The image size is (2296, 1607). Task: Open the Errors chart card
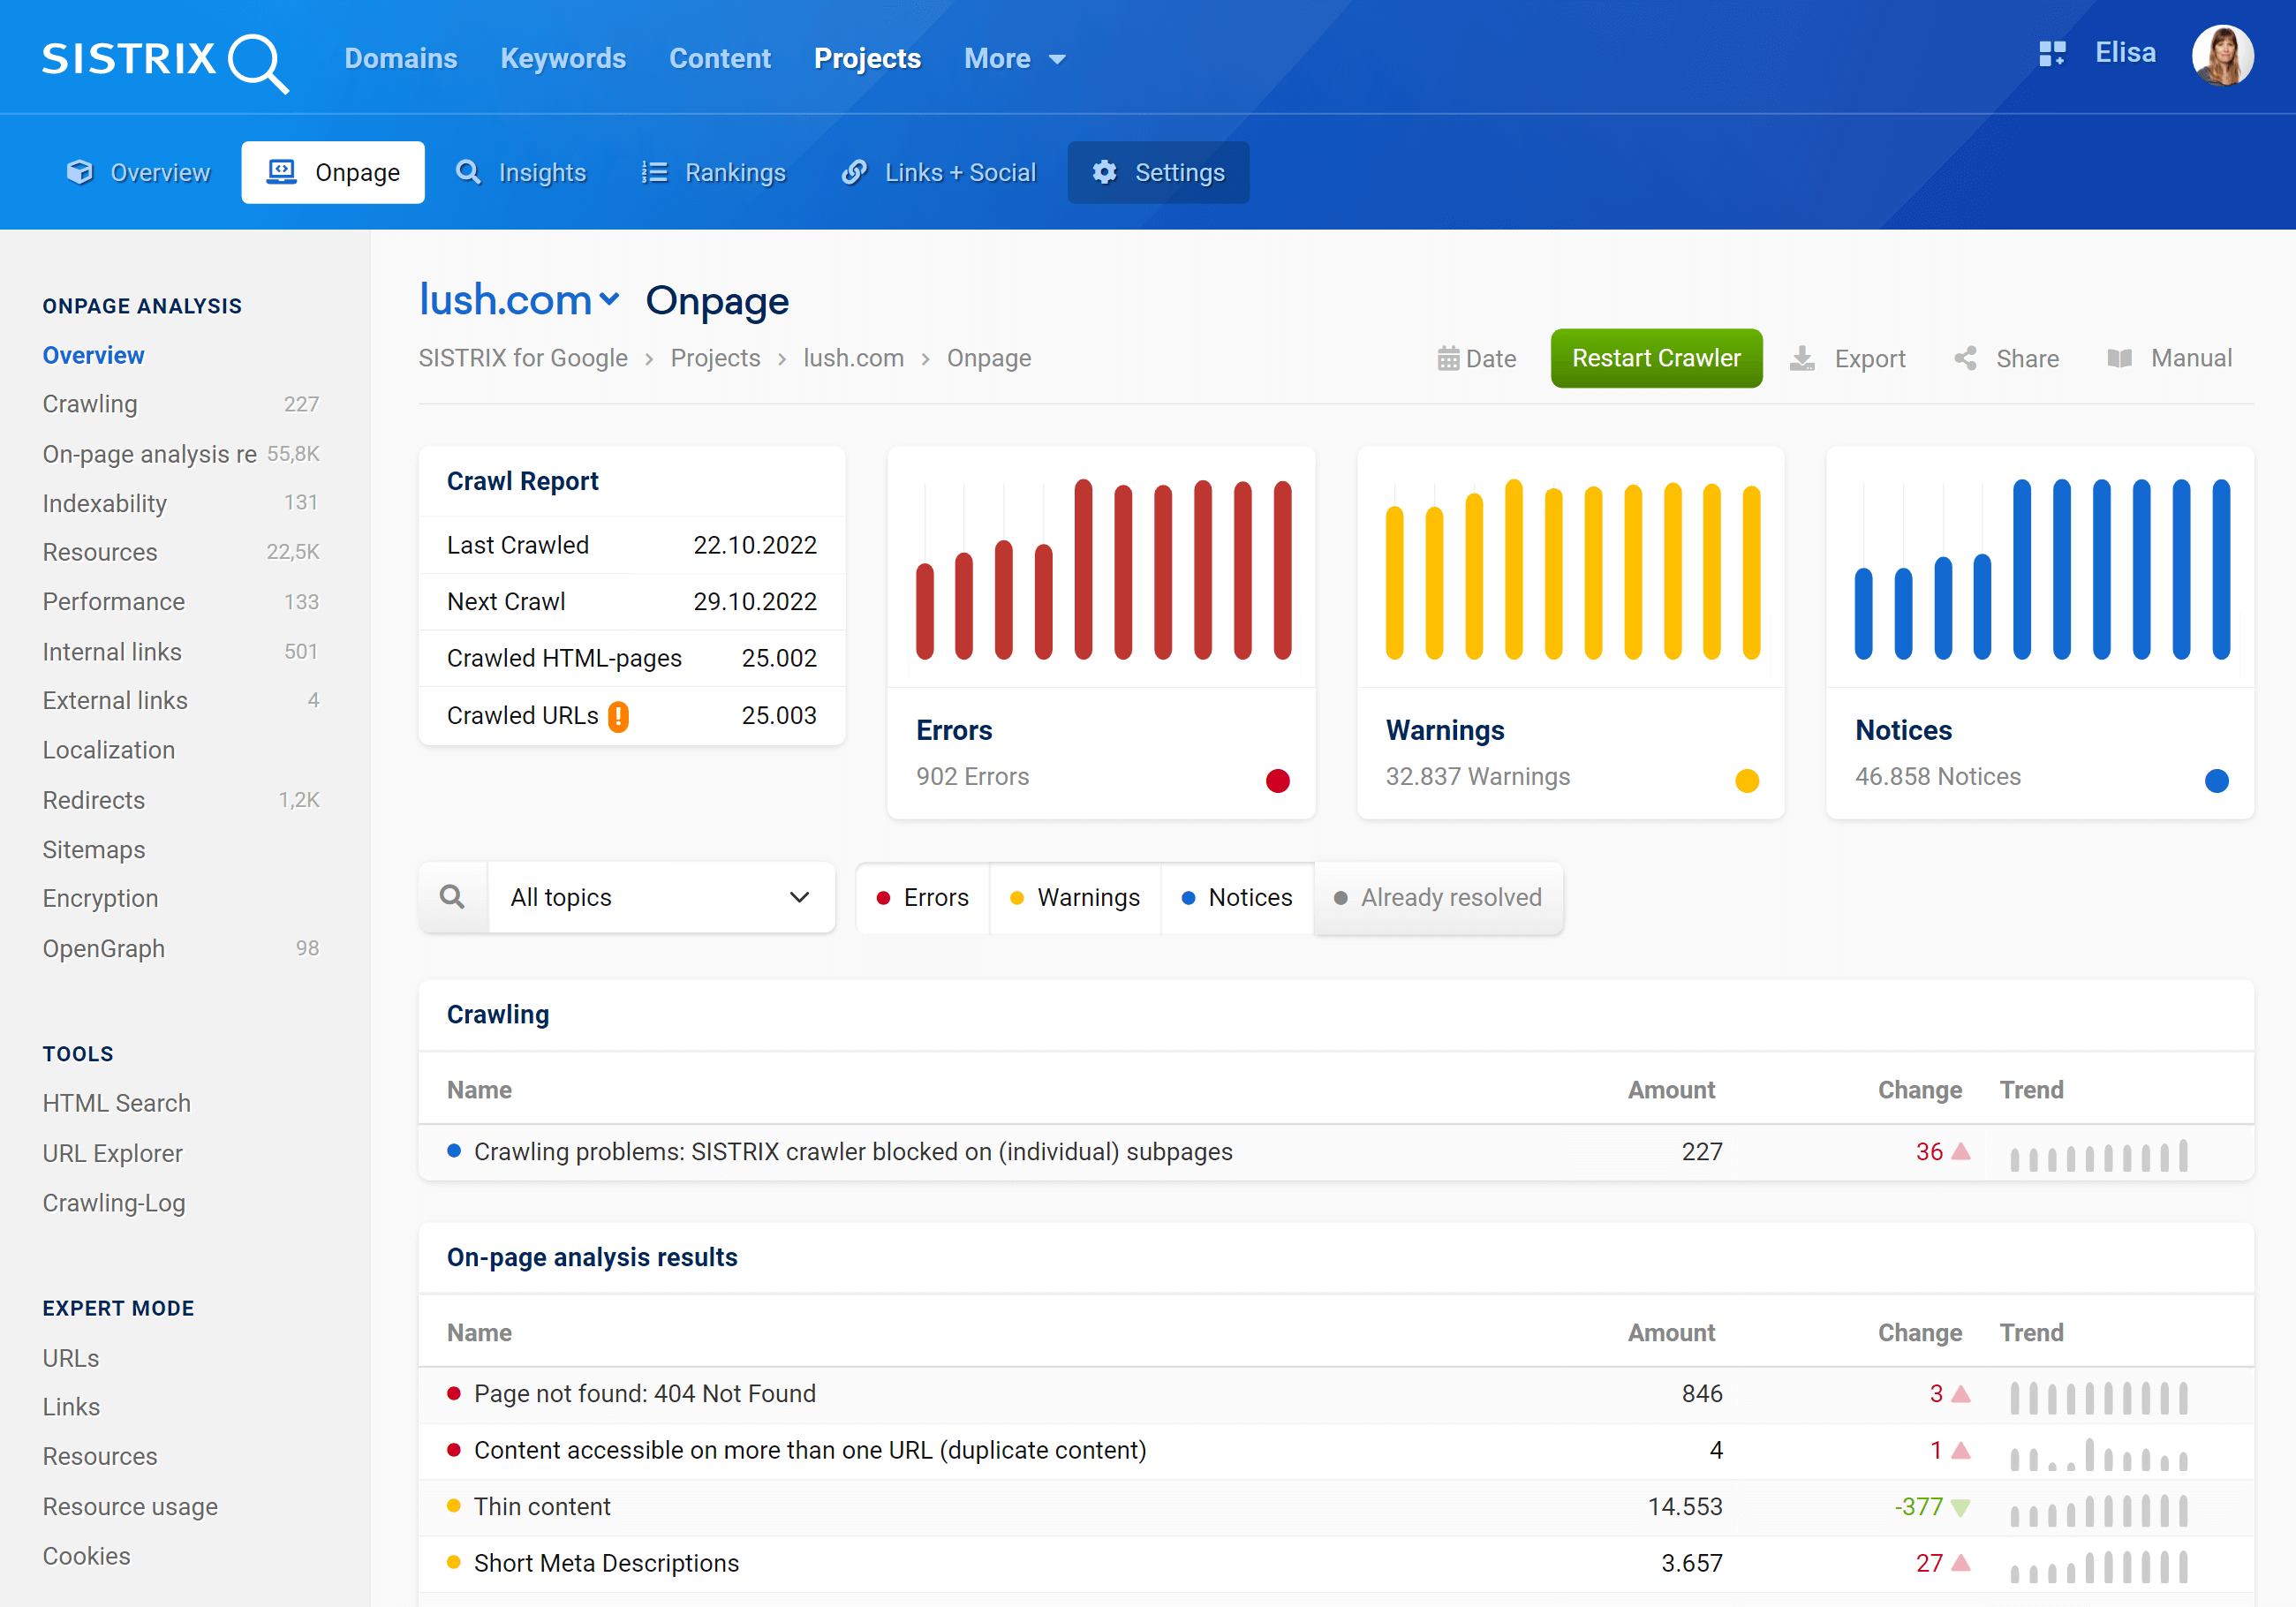point(1101,633)
